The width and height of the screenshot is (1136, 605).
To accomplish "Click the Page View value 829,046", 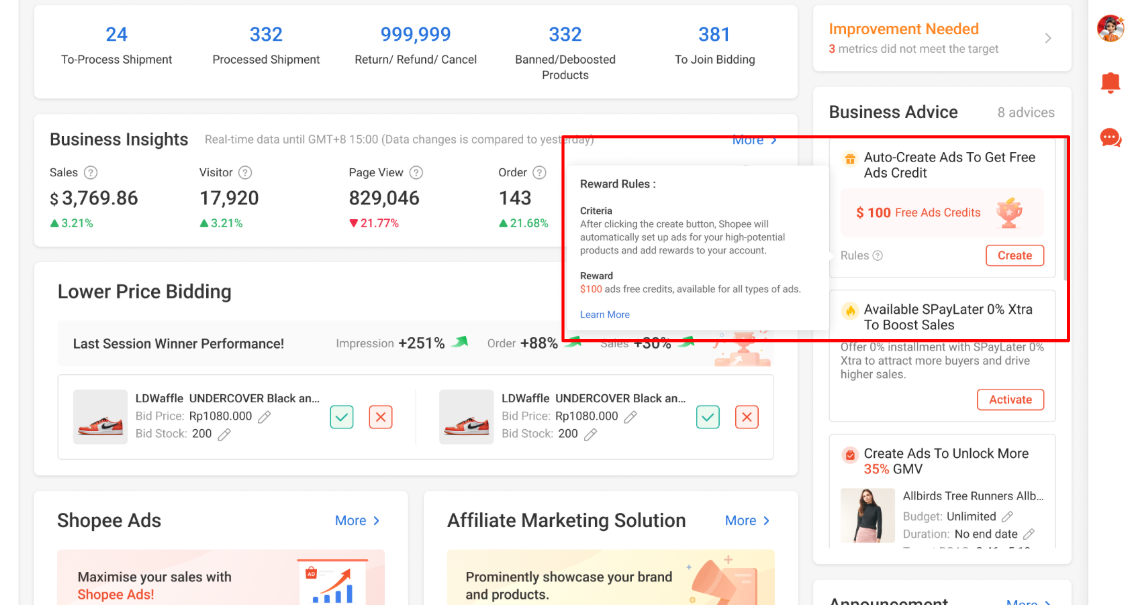I will (x=384, y=199).
